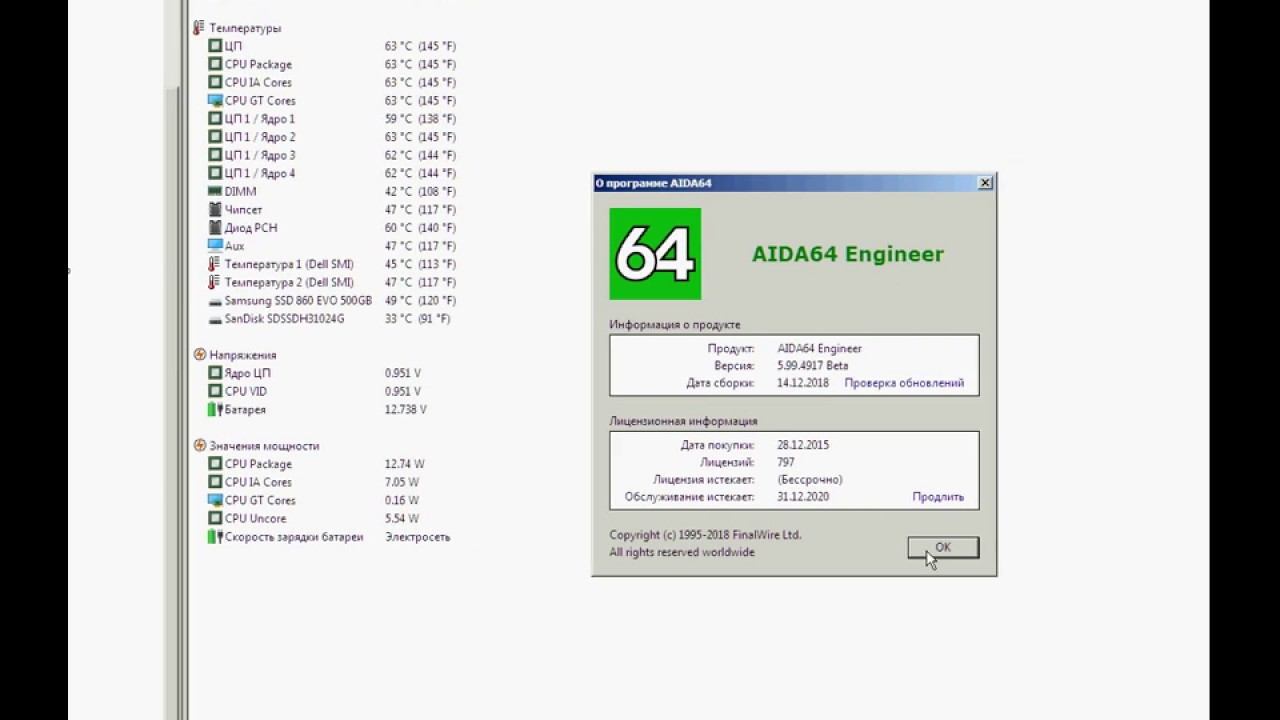The image size is (1280, 720).
Task: Click Температура 1 (Dell SMI) thermometer icon
Action: [214, 264]
